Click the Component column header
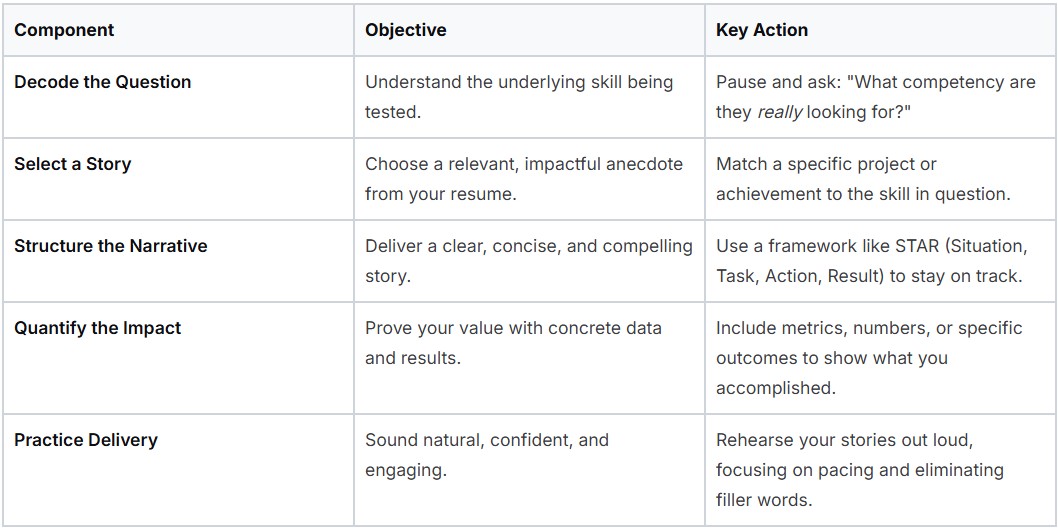 64,30
